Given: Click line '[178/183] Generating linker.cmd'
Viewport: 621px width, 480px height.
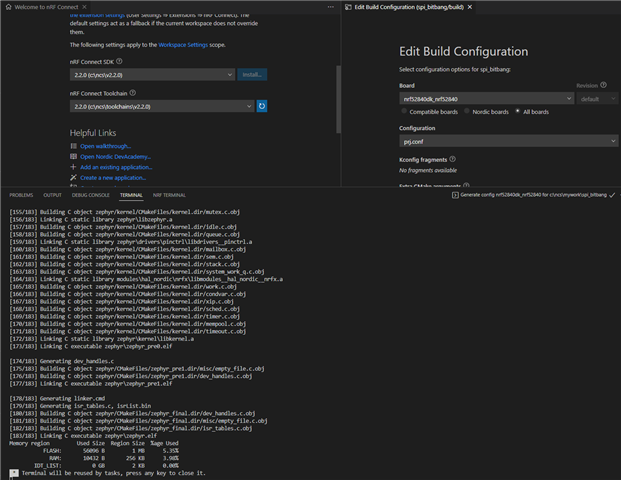Looking at the screenshot, I should click(57, 398).
